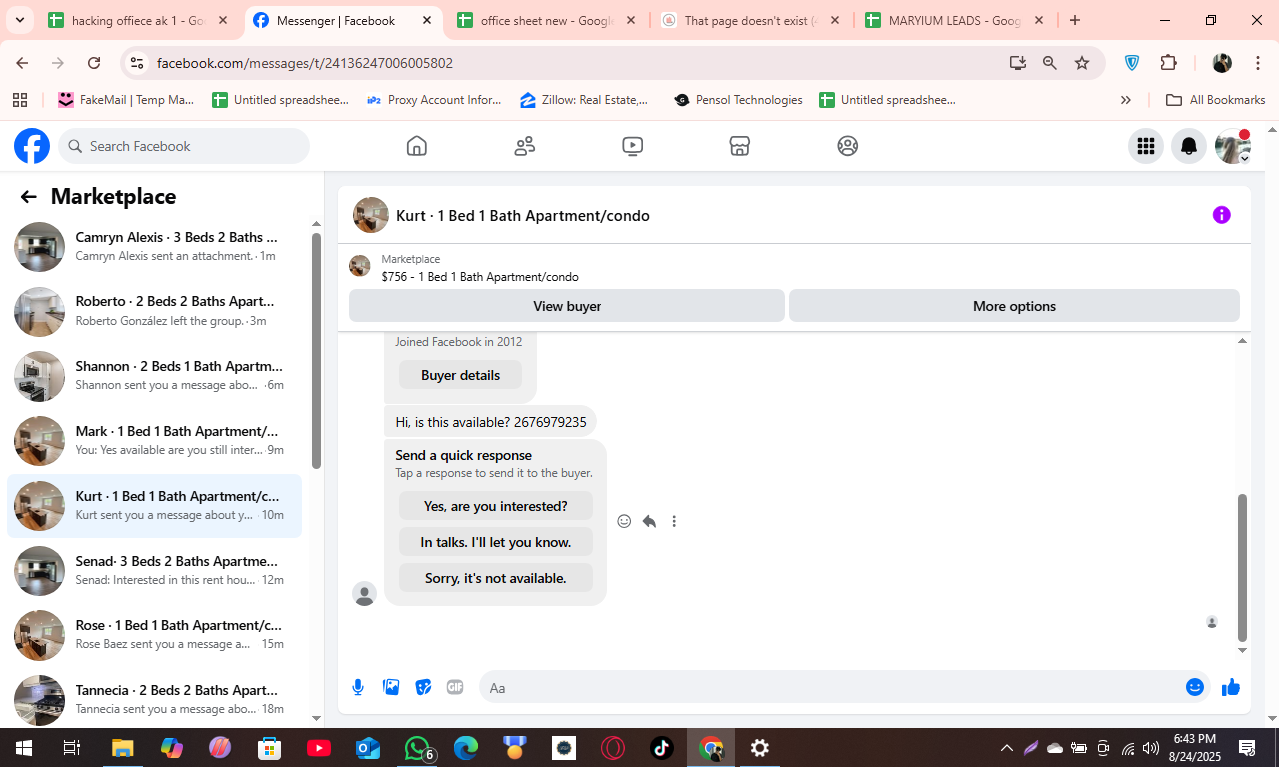Screen dimensions: 1279x767
Task: Show hidden system tray icons
Action: [1007, 748]
